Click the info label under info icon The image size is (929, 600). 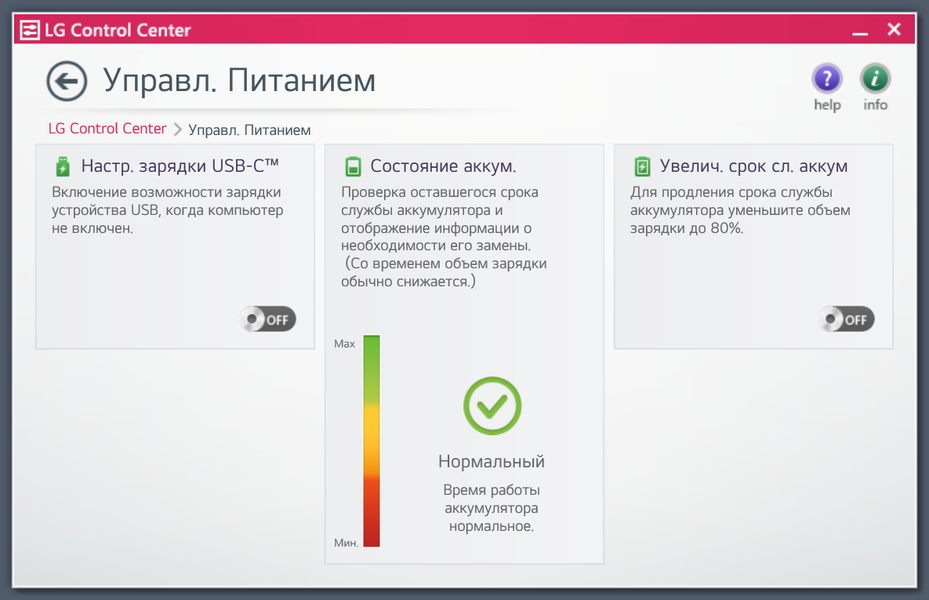pos(875,105)
